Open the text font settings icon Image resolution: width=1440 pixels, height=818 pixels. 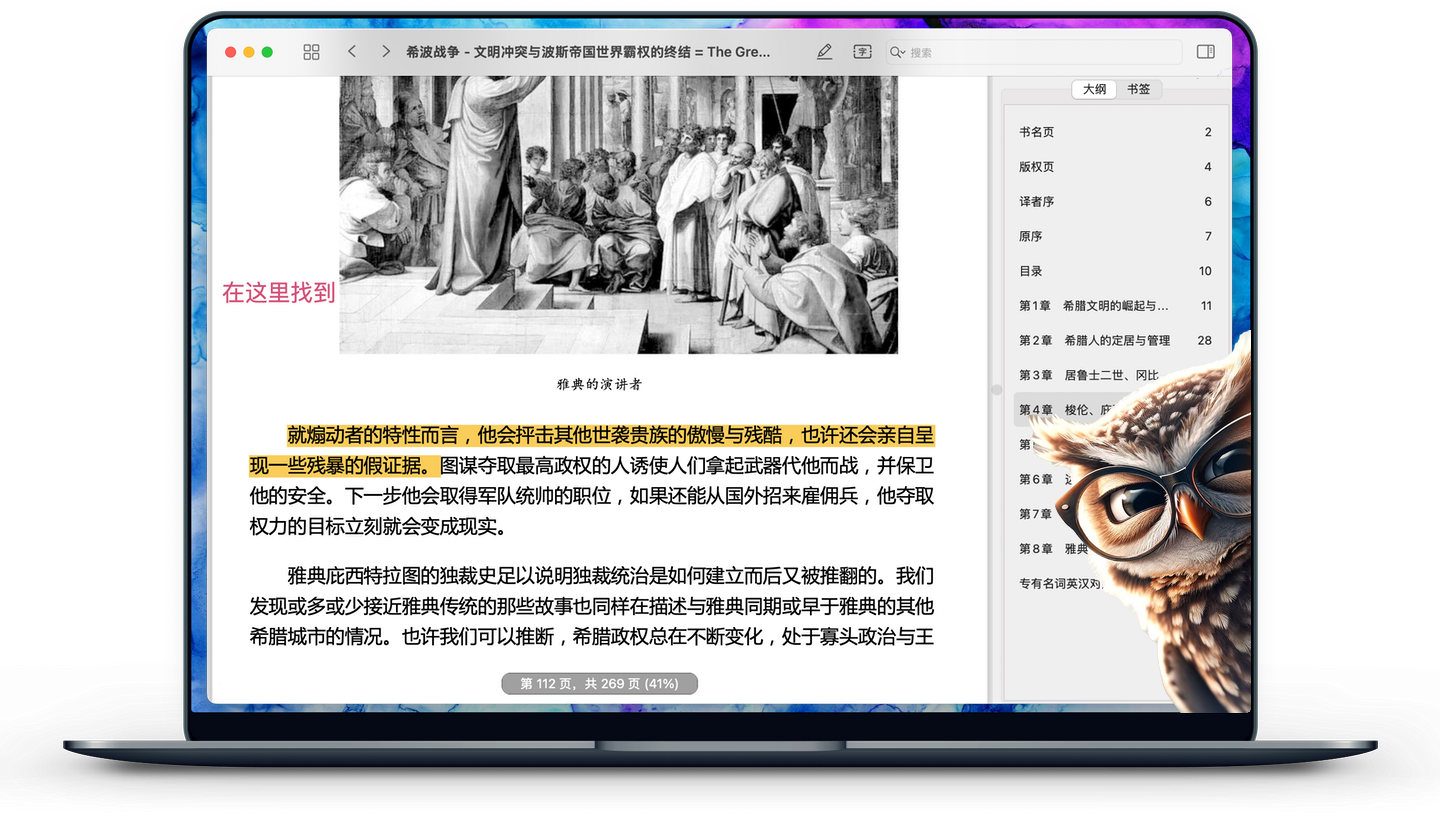(x=862, y=52)
